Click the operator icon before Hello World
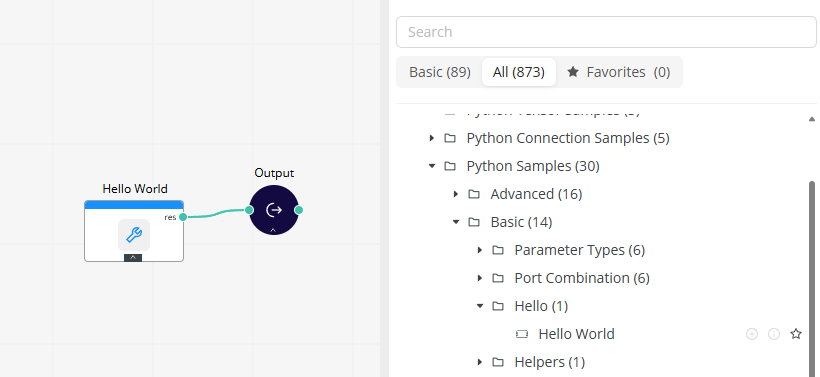 pyautogui.click(x=522, y=334)
